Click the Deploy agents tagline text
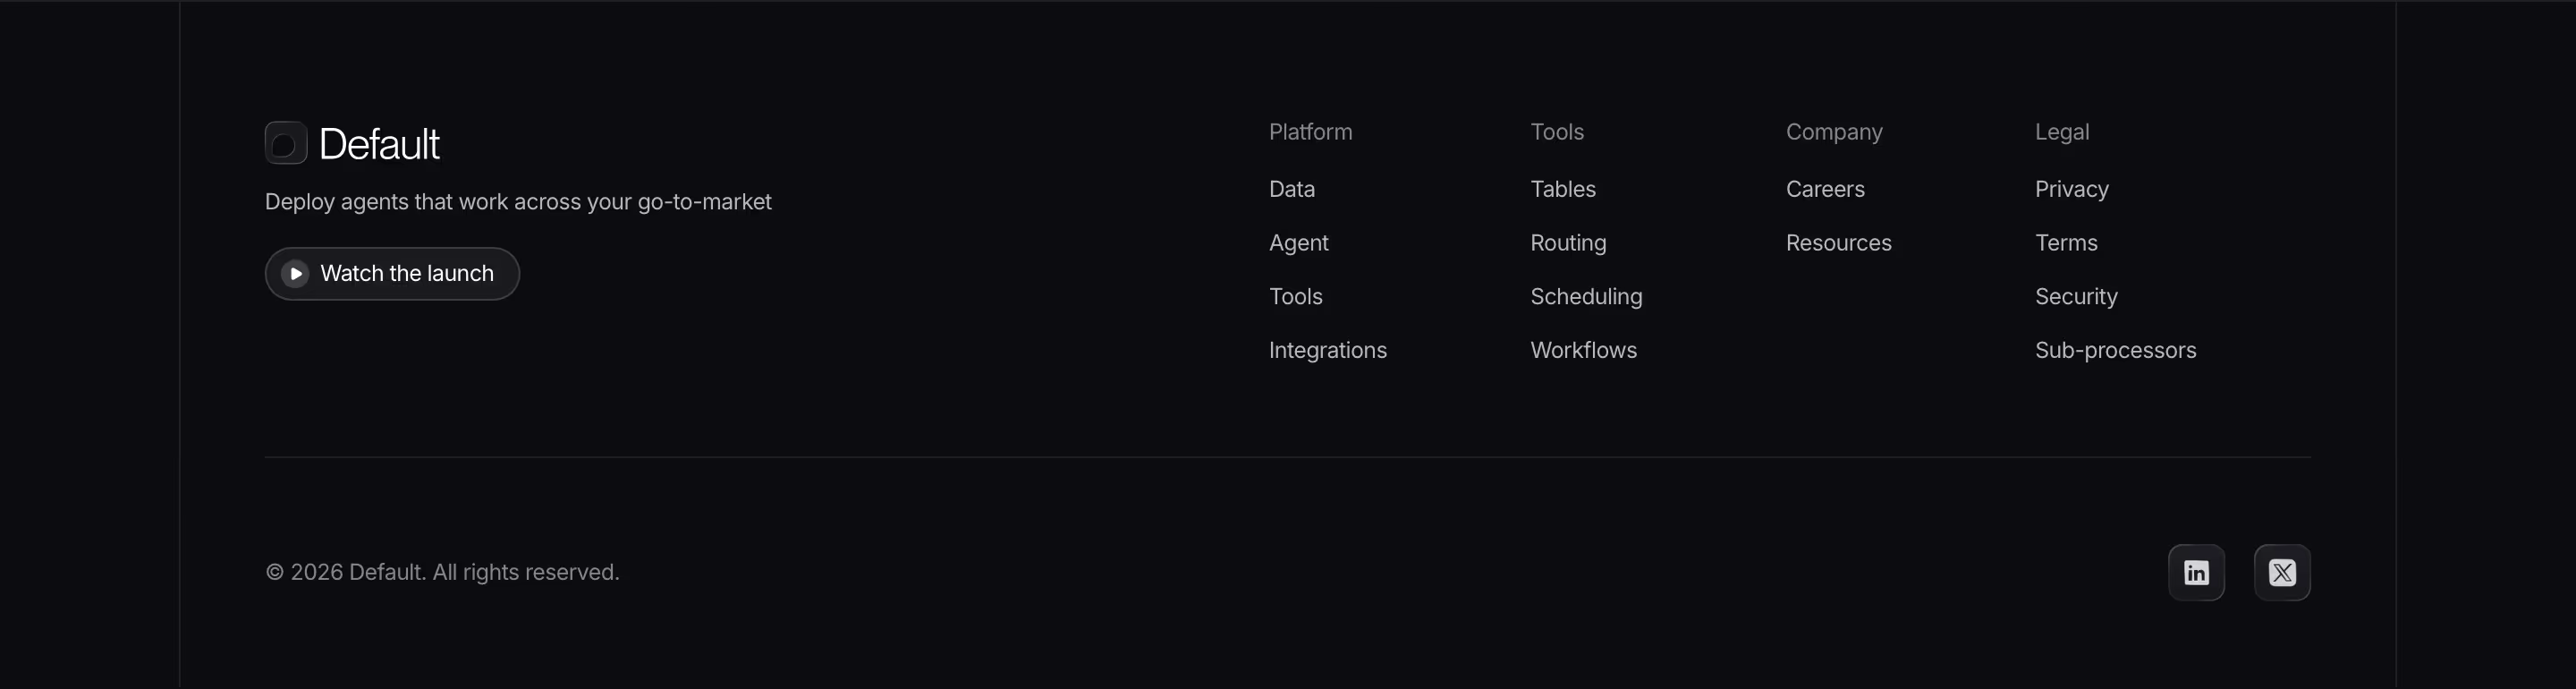 pyautogui.click(x=518, y=202)
